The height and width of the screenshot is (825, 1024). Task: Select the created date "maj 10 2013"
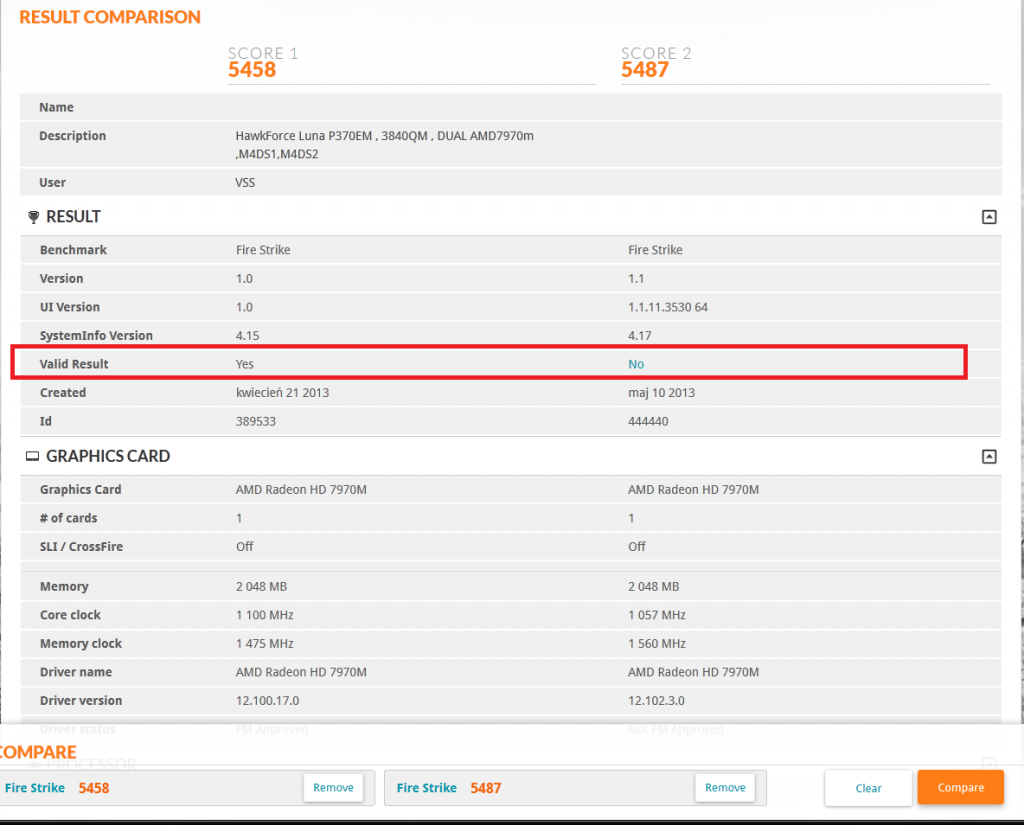pyautogui.click(x=662, y=393)
